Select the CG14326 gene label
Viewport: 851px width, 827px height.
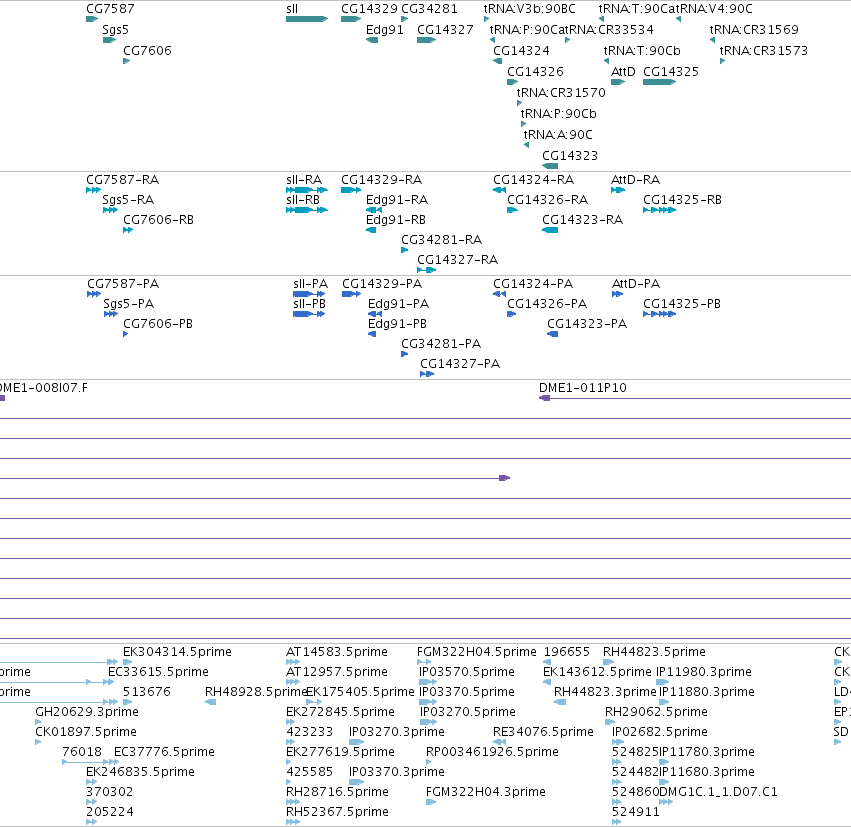coord(535,72)
